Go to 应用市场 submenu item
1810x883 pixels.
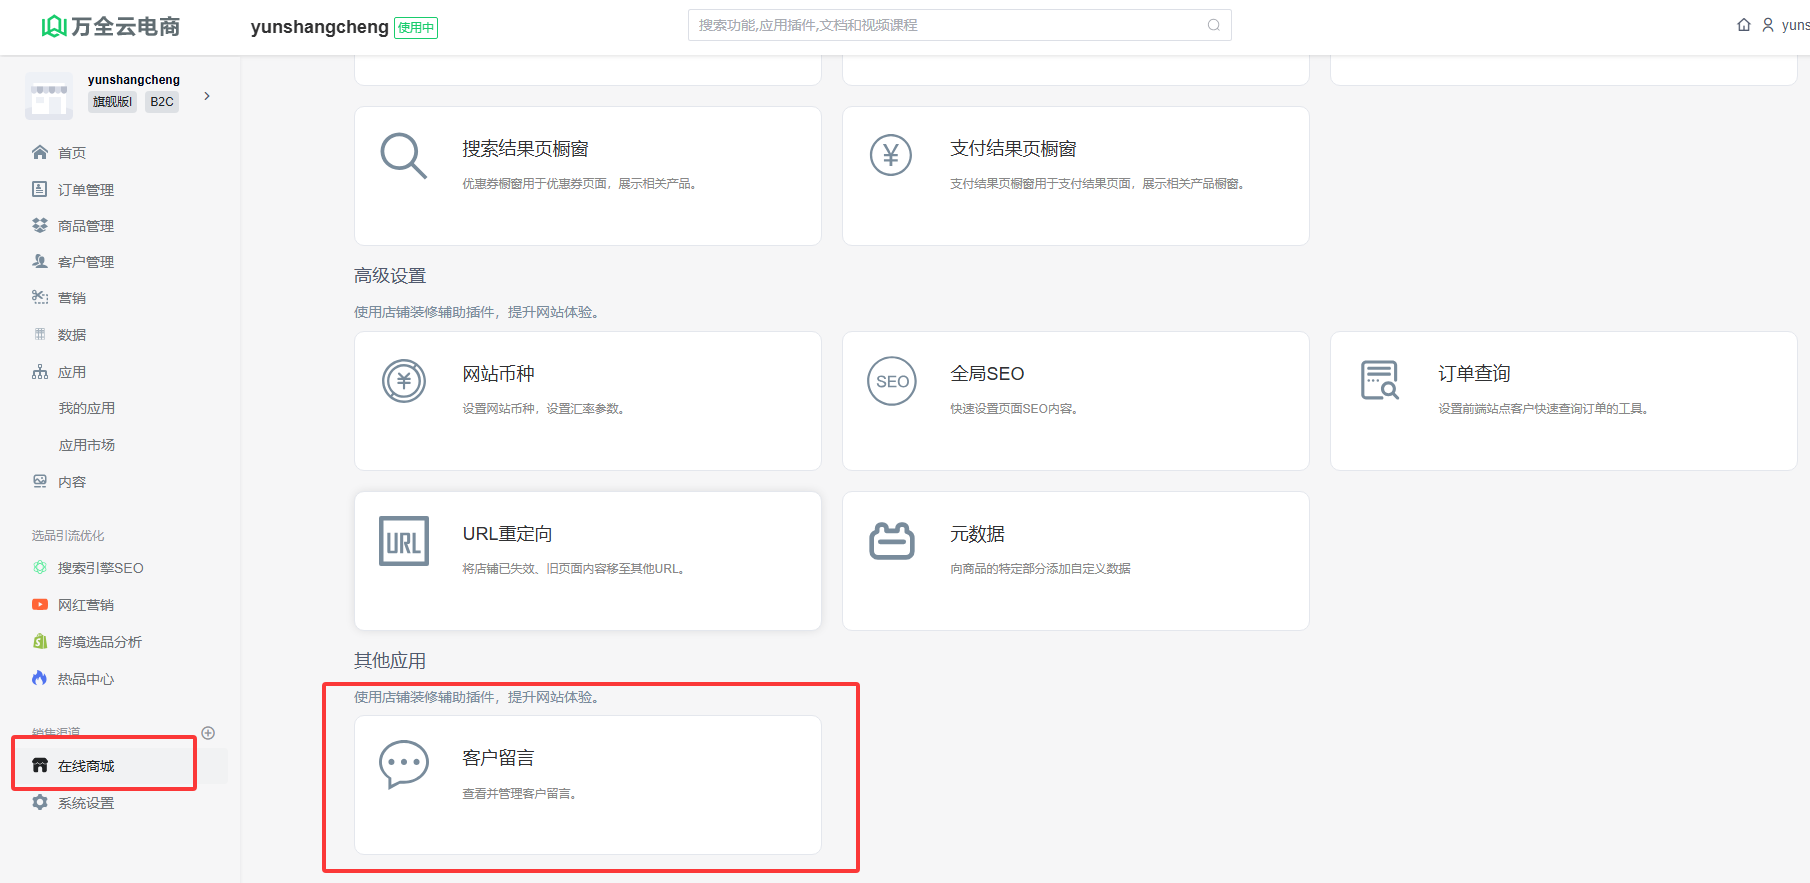pos(87,445)
